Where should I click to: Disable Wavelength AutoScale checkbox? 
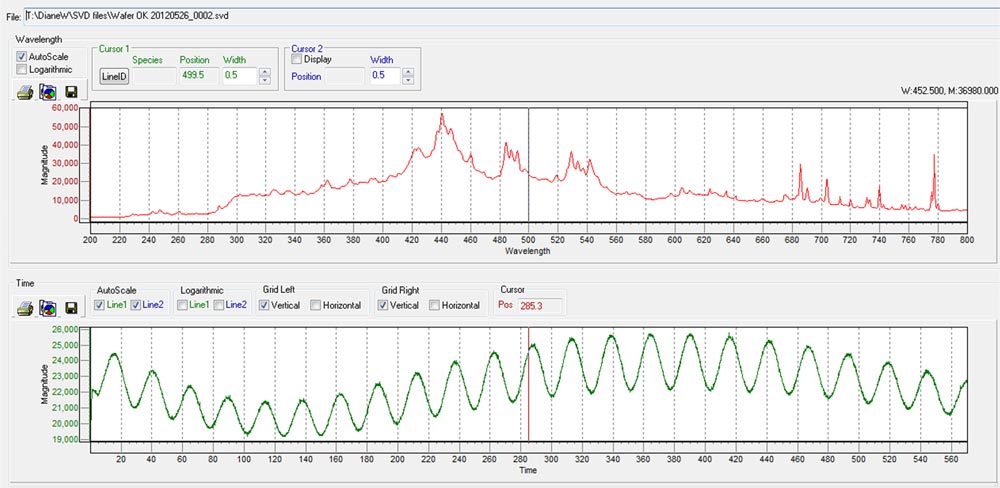(x=22, y=56)
